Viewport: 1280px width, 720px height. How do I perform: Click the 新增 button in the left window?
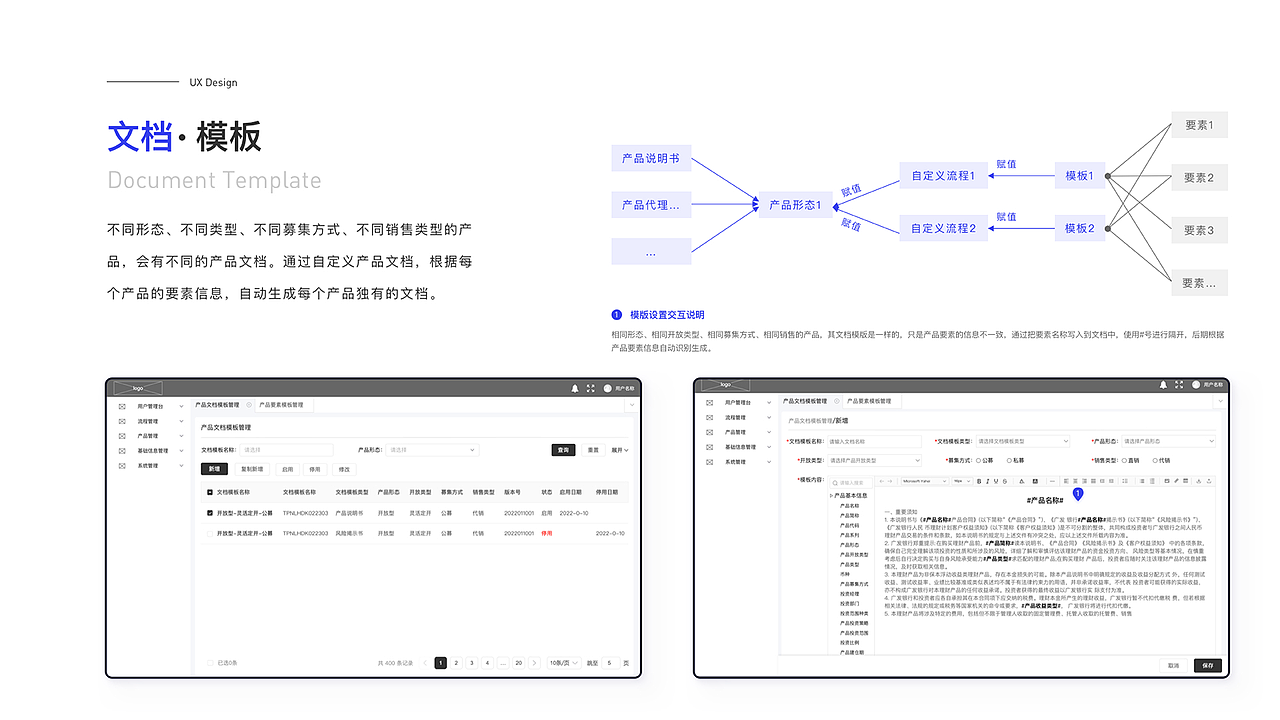pyautogui.click(x=215, y=469)
